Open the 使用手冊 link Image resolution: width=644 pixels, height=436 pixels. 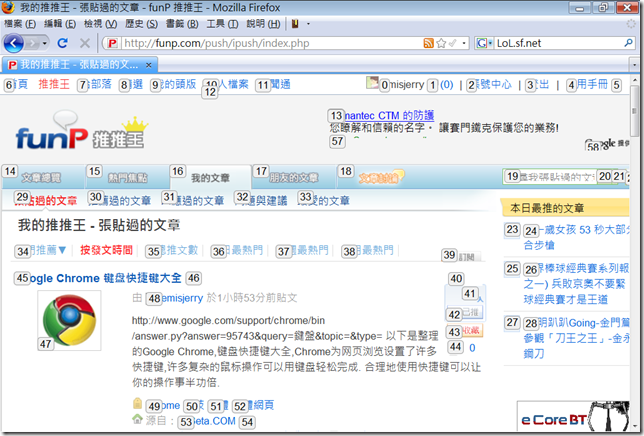coord(588,85)
